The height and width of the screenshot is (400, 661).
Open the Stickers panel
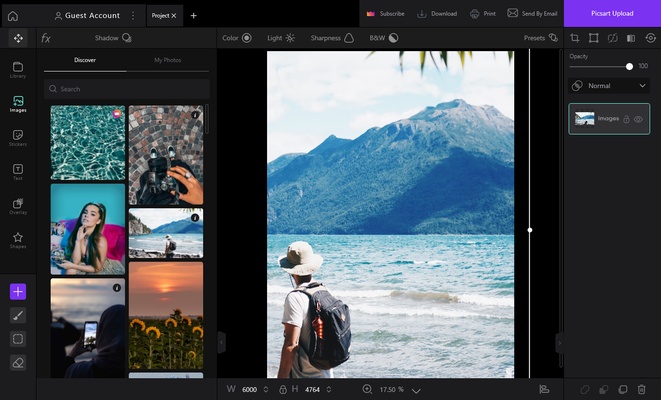[18, 138]
